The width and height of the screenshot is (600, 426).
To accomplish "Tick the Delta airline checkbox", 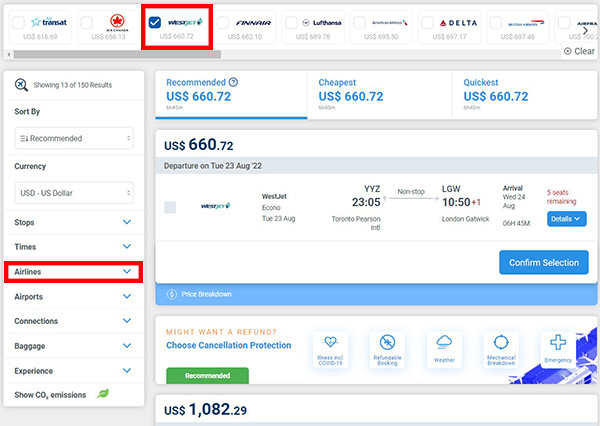I will [427, 23].
